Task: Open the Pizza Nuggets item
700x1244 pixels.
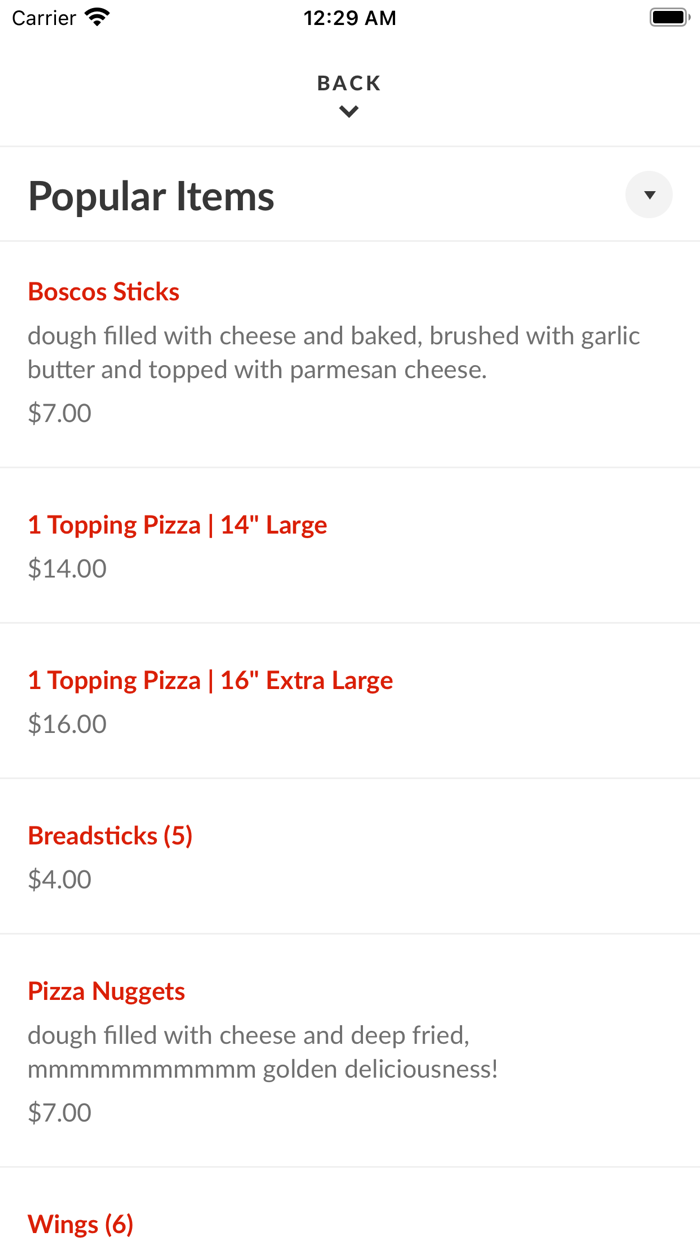Action: click(x=106, y=990)
